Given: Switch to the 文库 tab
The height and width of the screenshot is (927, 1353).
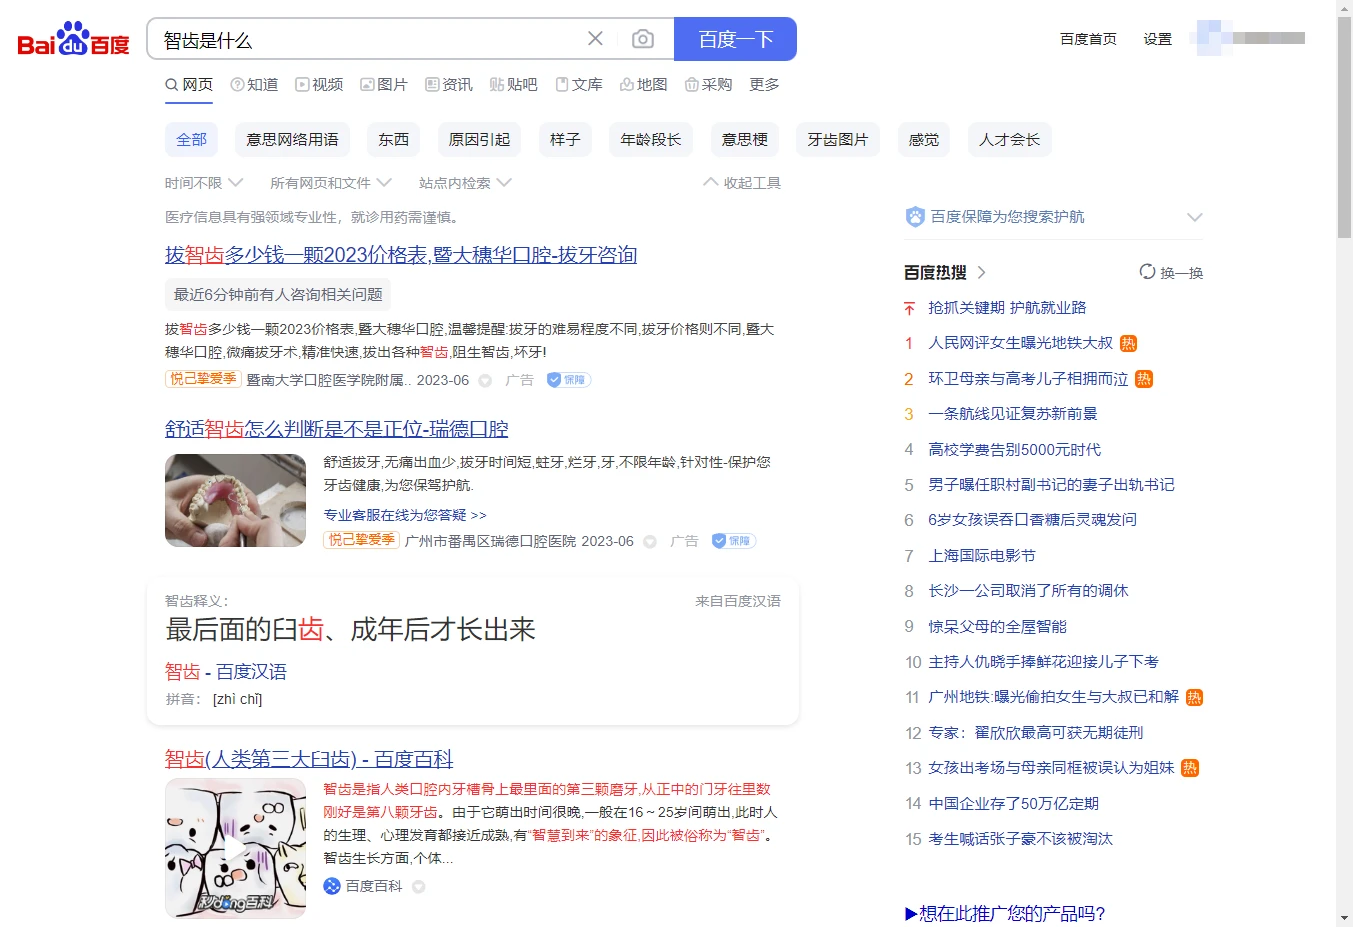Looking at the screenshot, I should pyautogui.click(x=579, y=85).
